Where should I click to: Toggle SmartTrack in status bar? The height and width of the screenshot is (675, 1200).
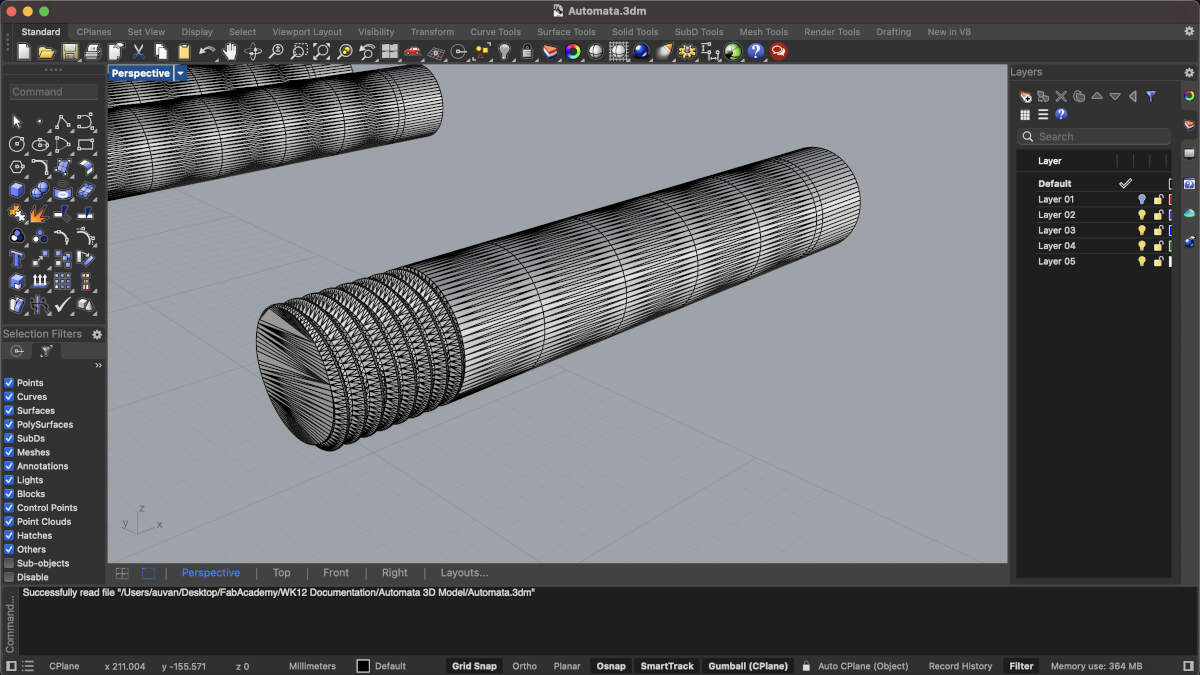(667, 666)
